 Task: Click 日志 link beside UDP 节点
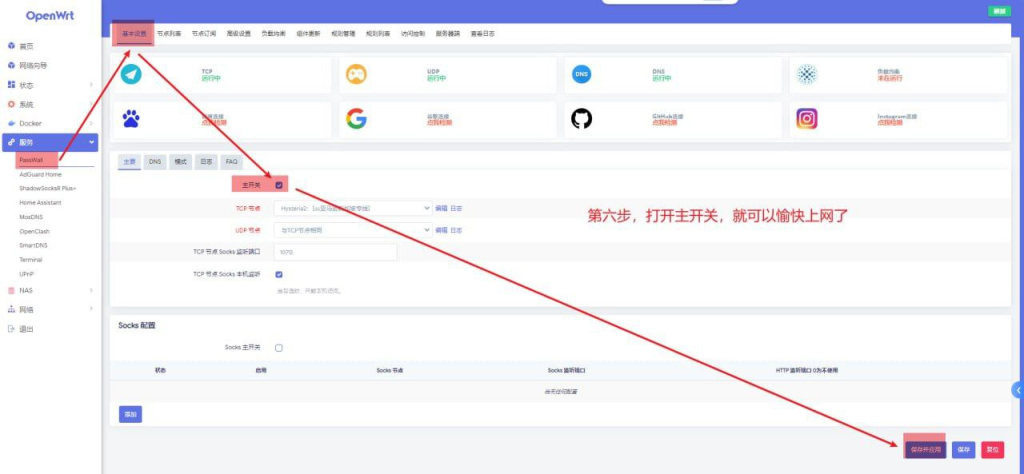(456, 230)
